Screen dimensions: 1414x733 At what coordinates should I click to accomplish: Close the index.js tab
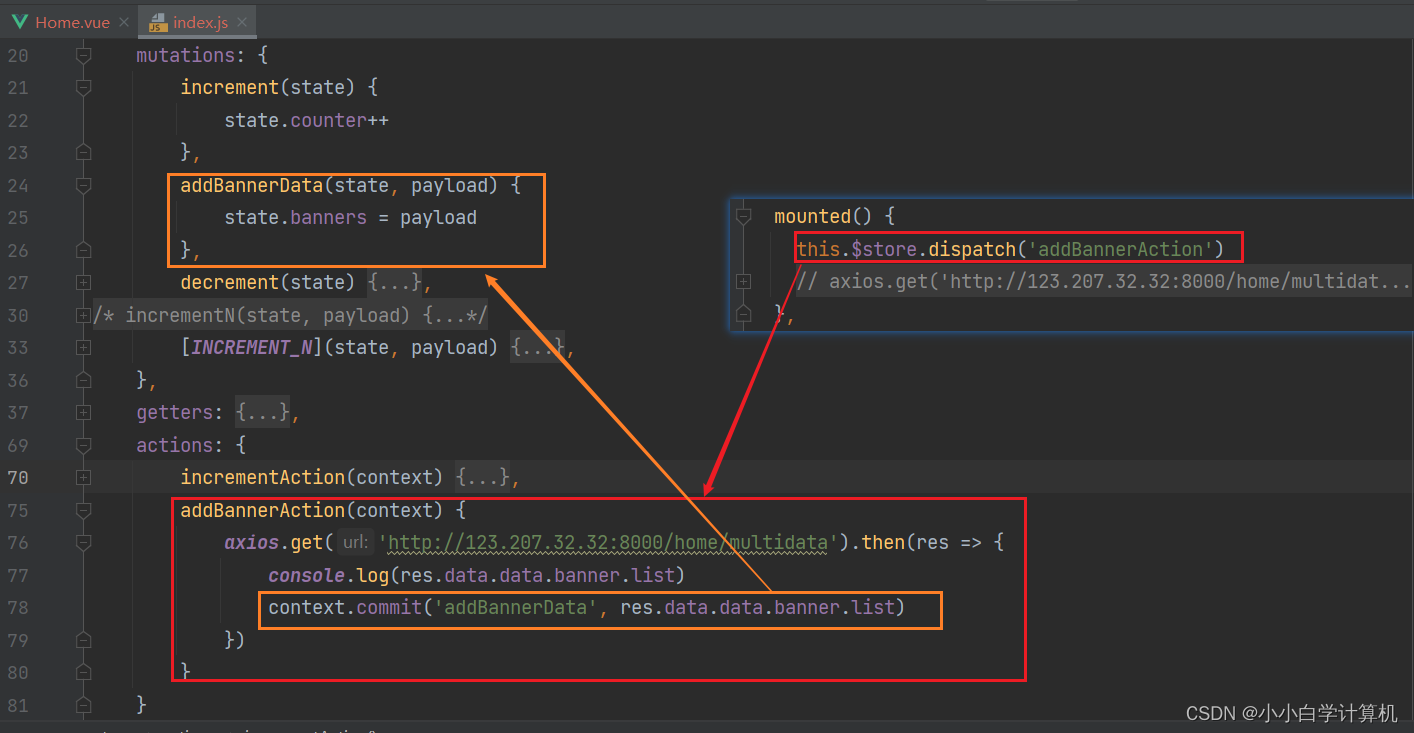point(242,22)
